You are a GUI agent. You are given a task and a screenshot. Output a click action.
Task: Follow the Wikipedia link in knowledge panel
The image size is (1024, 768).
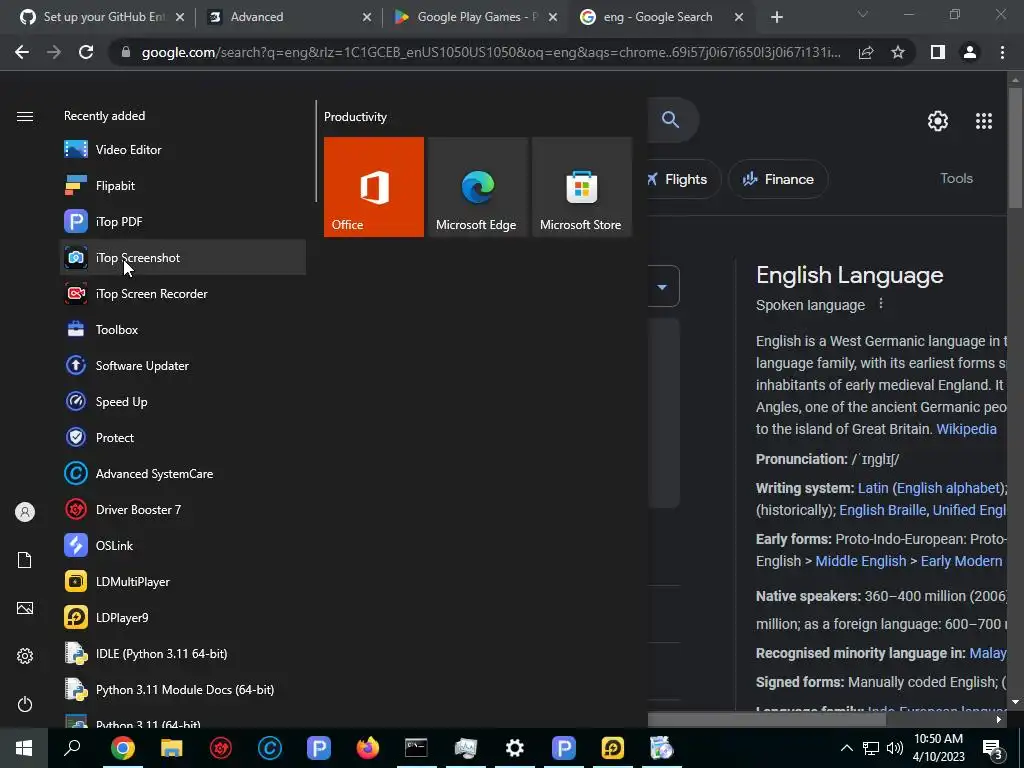coord(966,429)
